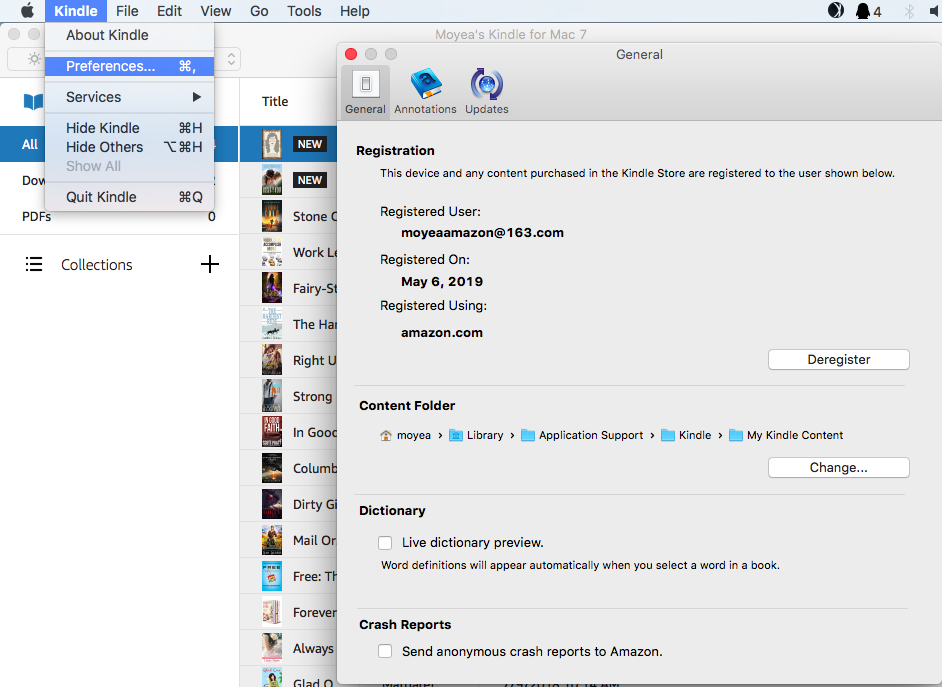Open the QQ penguin menu bar icon
The height and width of the screenshot is (687, 942).
[862, 11]
